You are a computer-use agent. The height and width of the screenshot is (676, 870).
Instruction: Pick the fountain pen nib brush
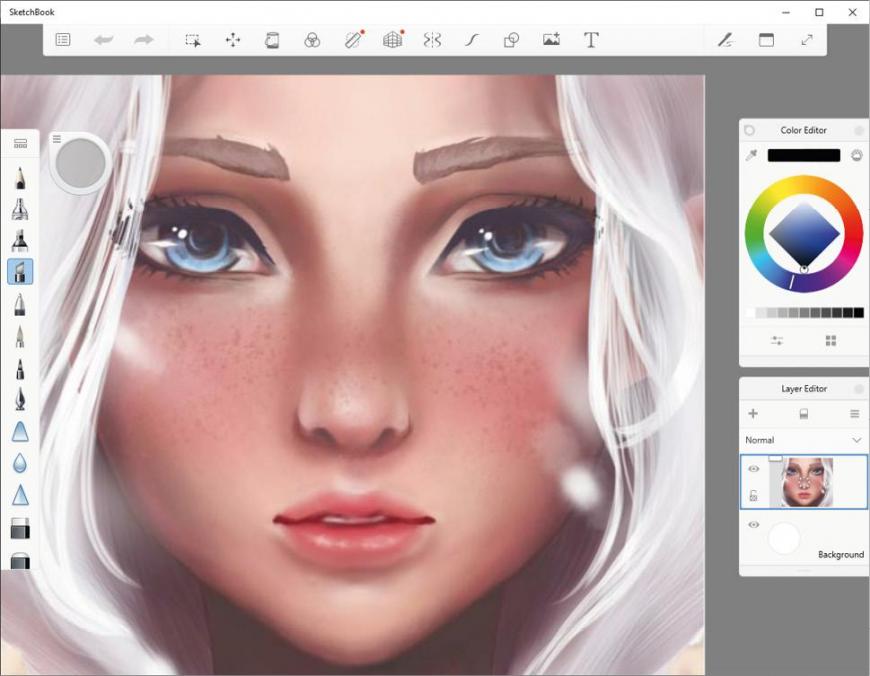20,398
